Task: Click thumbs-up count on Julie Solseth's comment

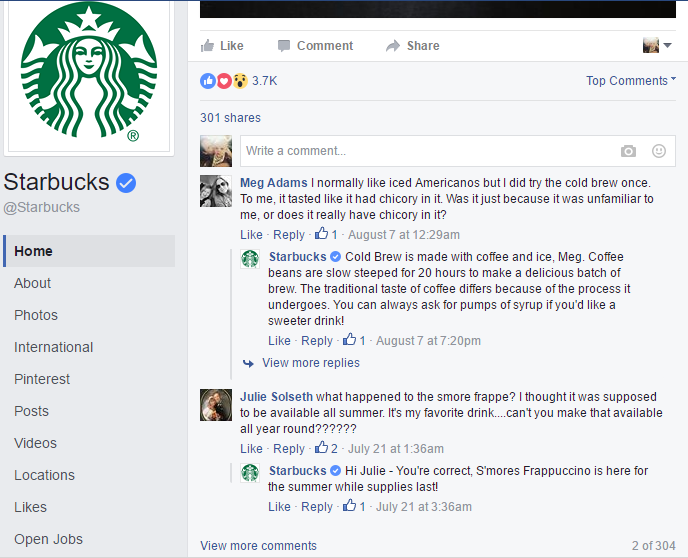Action: (326, 448)
